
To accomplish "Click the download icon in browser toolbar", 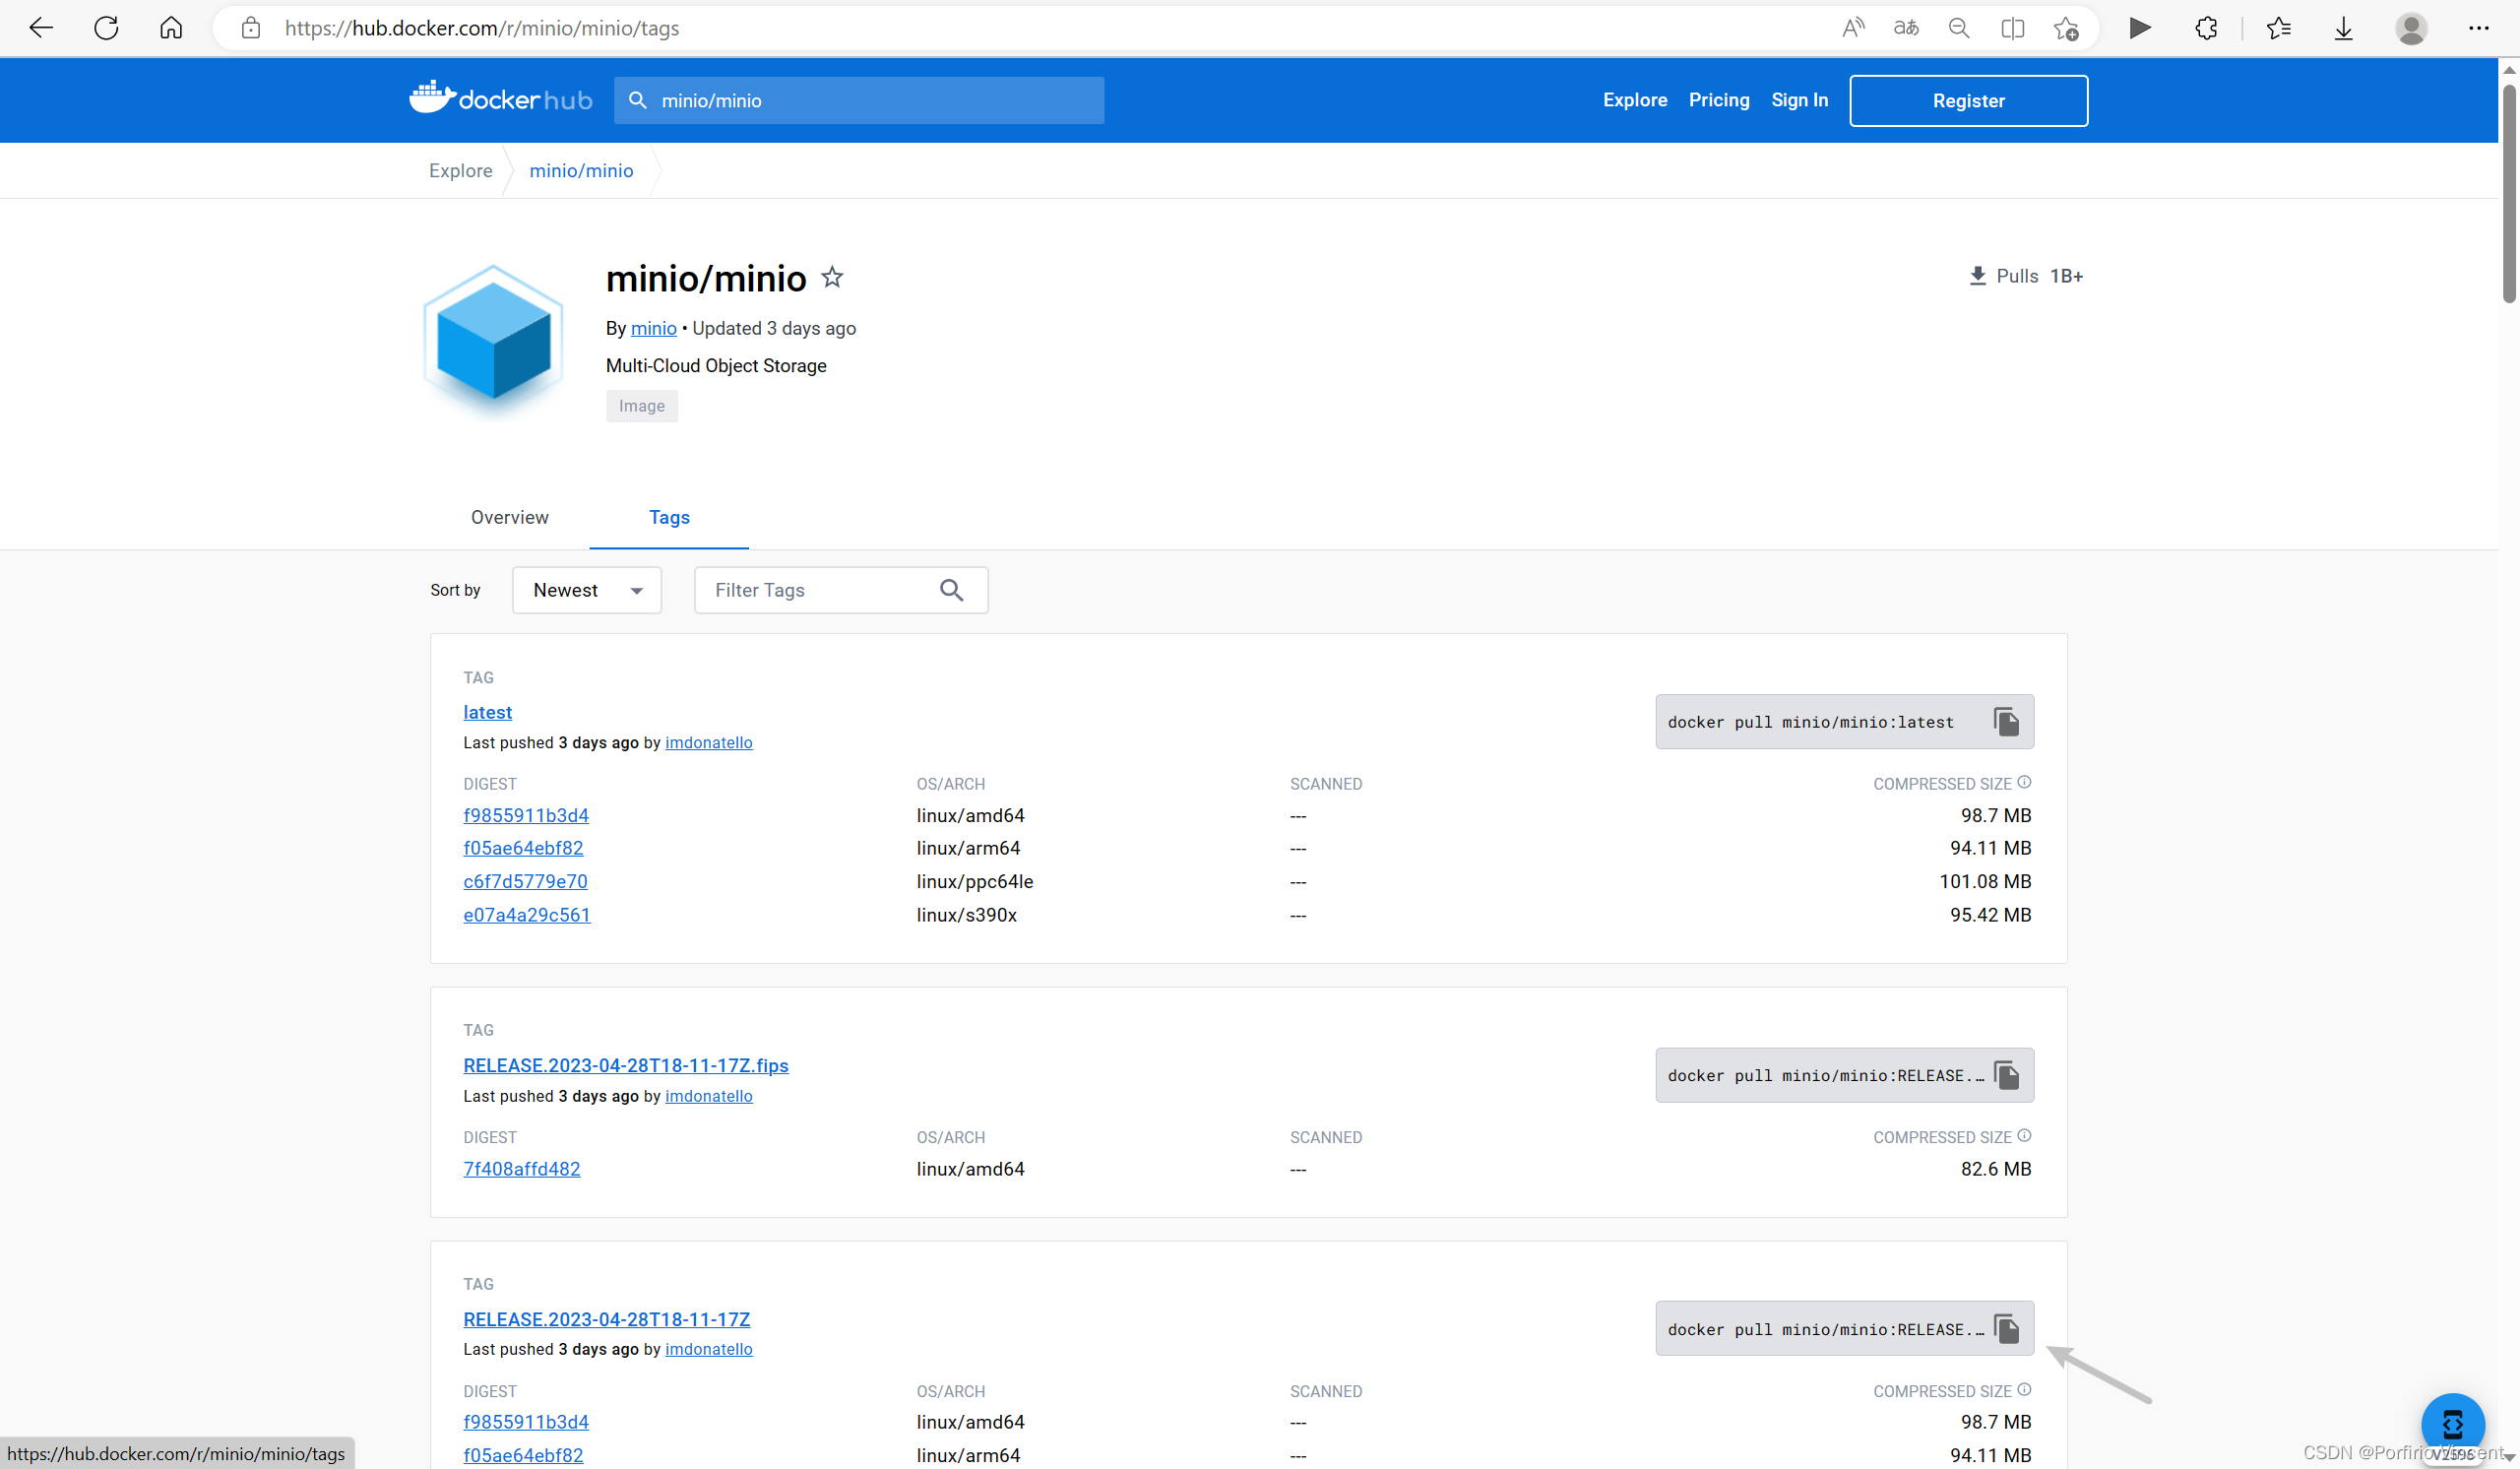I will pos(2344,28).
